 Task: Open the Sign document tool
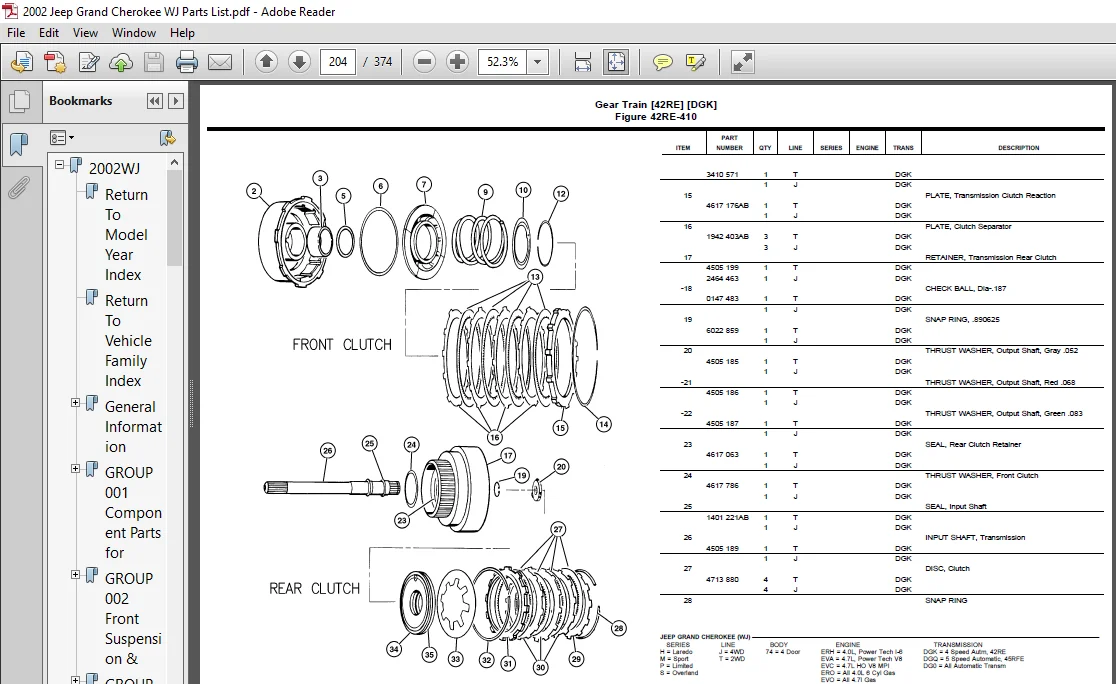[88, 63]
